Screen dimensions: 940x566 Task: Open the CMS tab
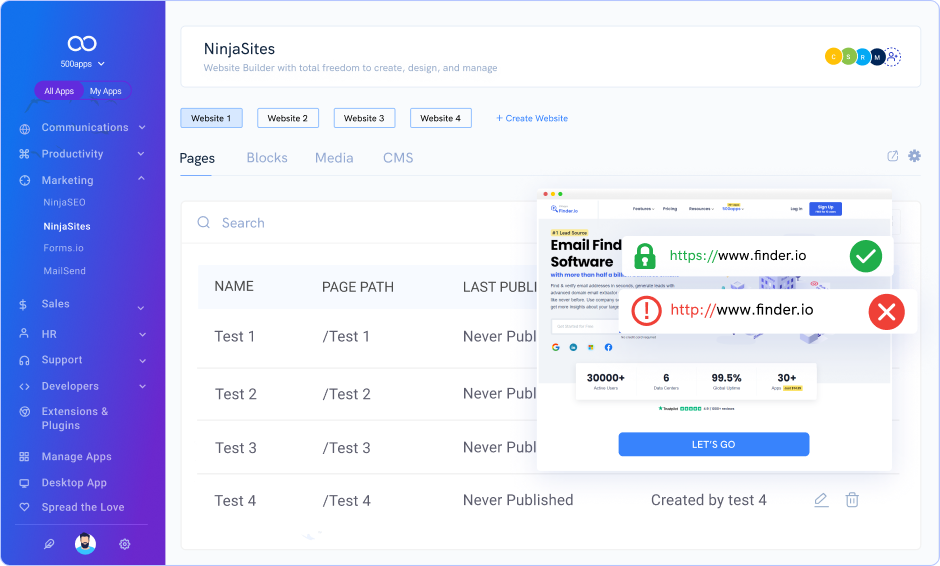point(398,158)
